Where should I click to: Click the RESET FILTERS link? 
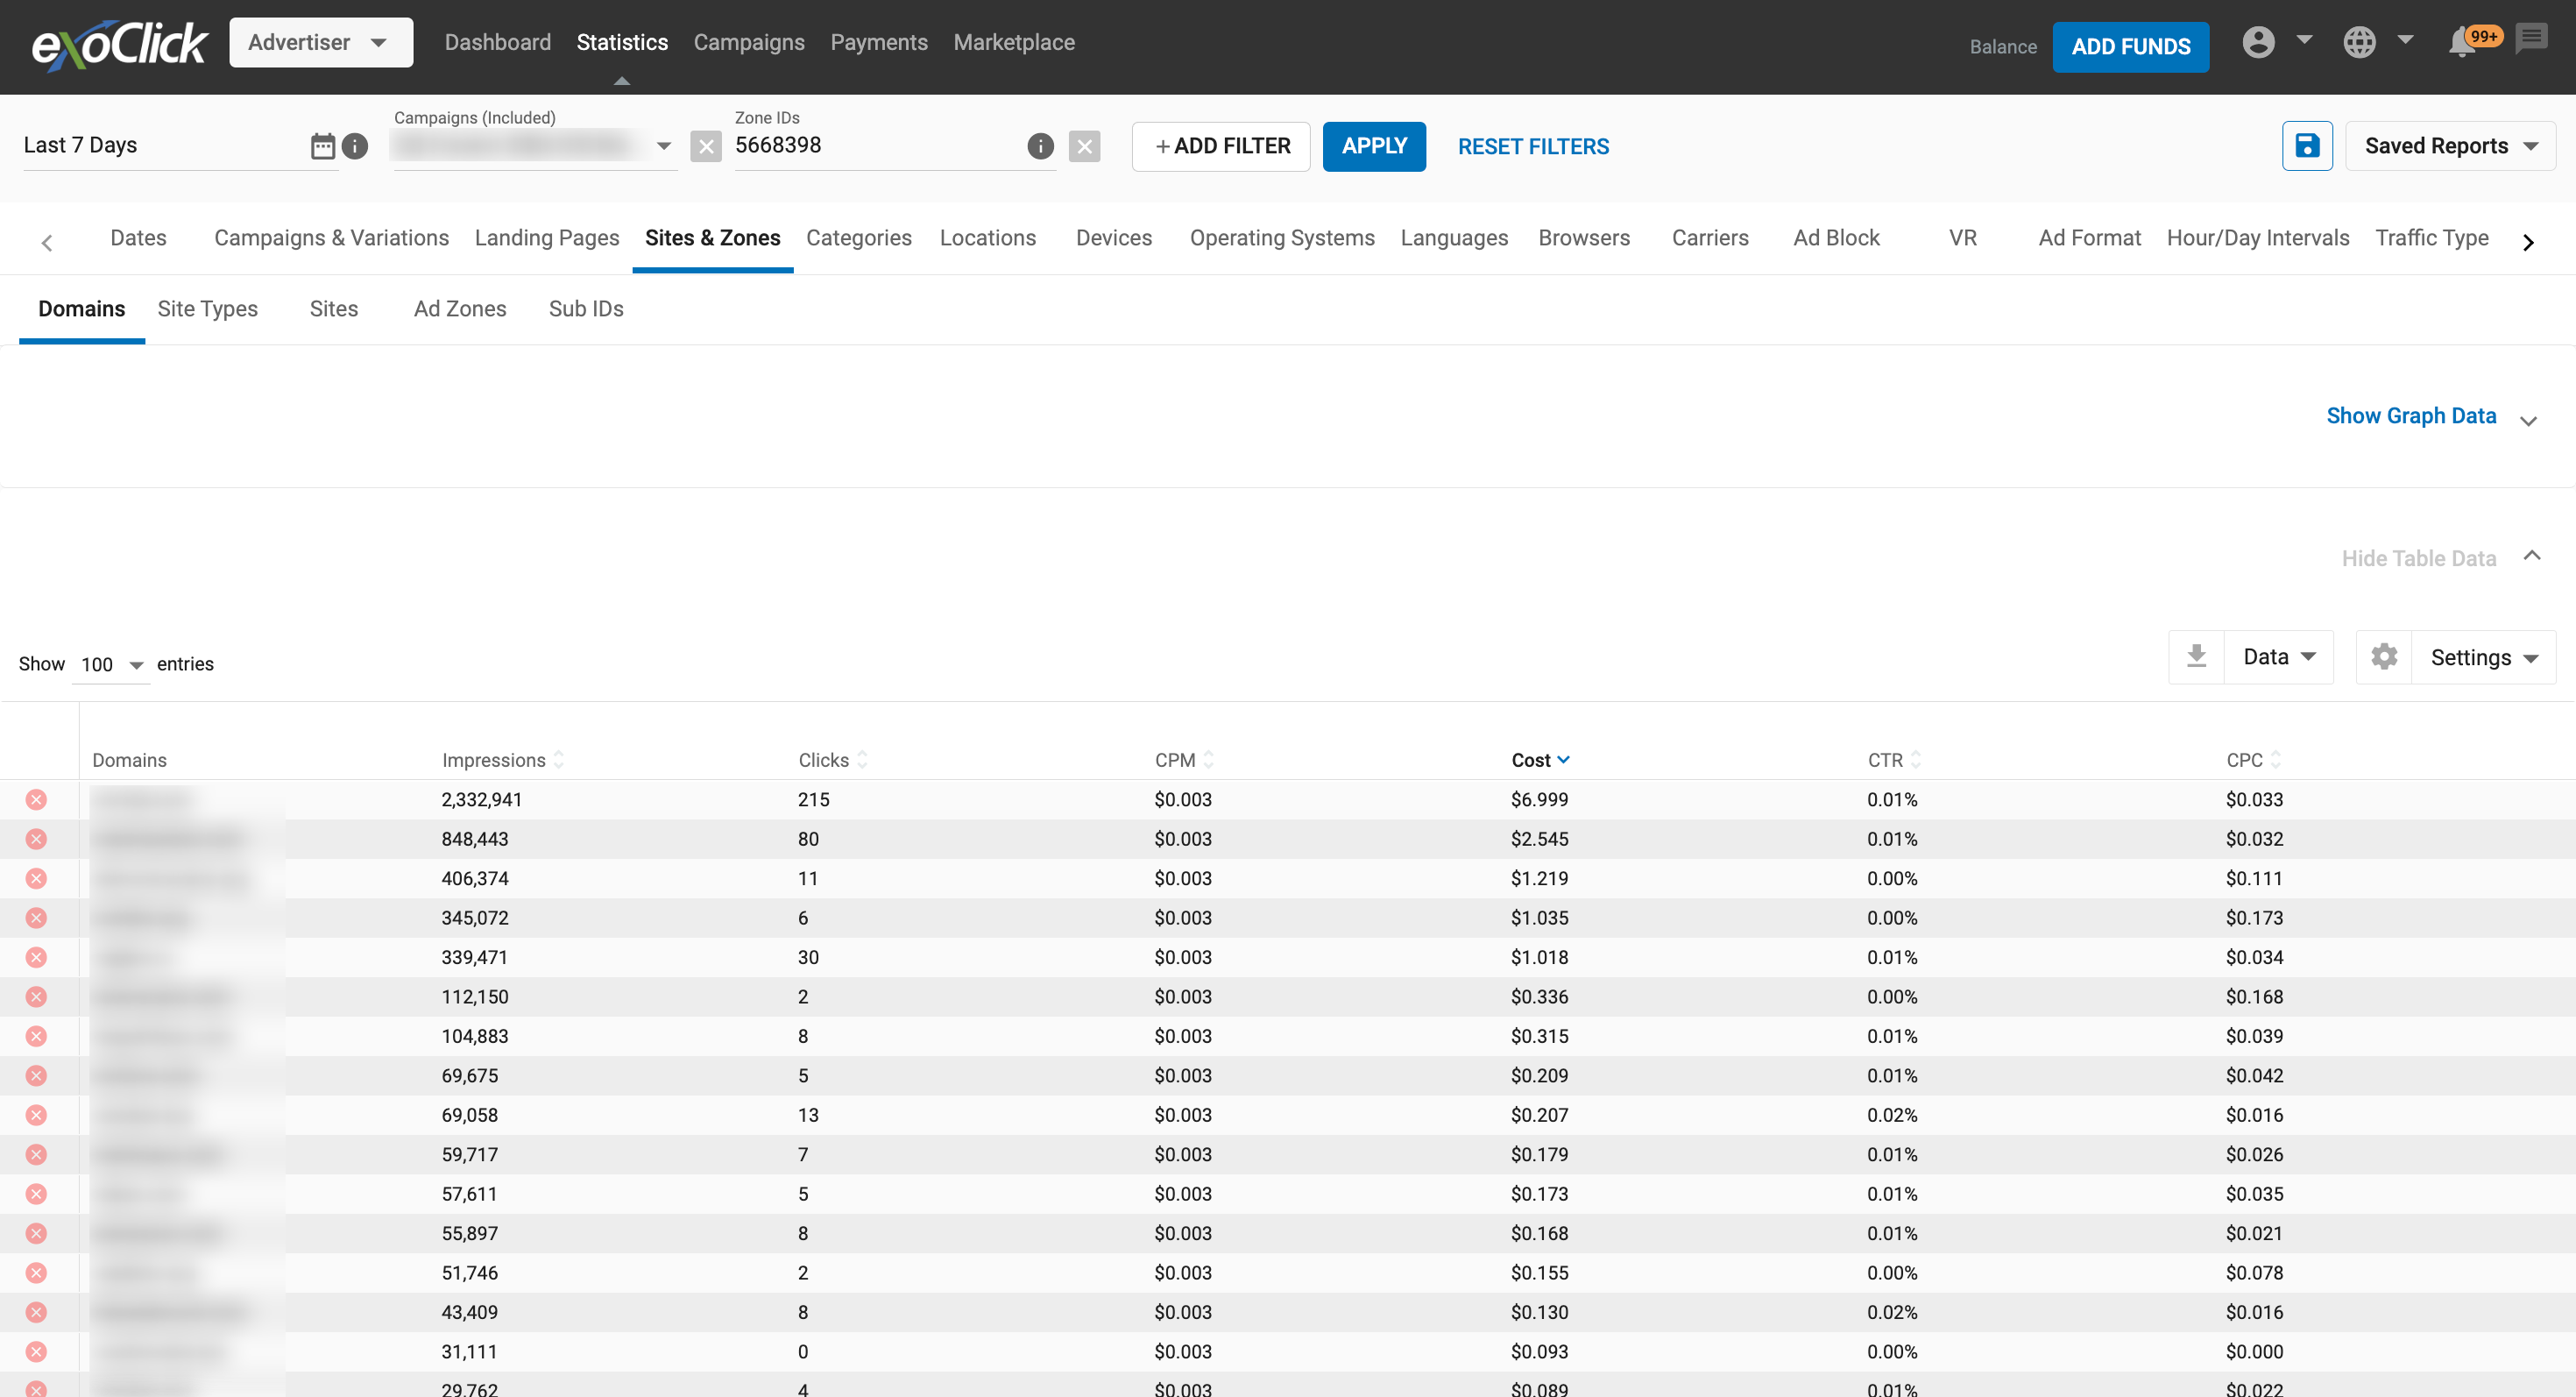1532,147
